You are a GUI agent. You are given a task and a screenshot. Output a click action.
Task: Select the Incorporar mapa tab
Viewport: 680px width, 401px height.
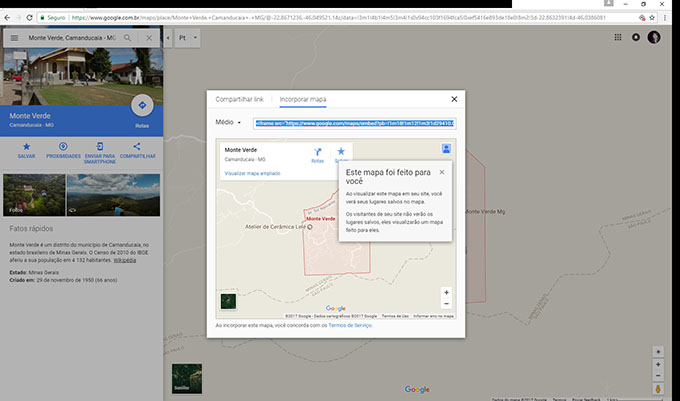coord(303,100)
